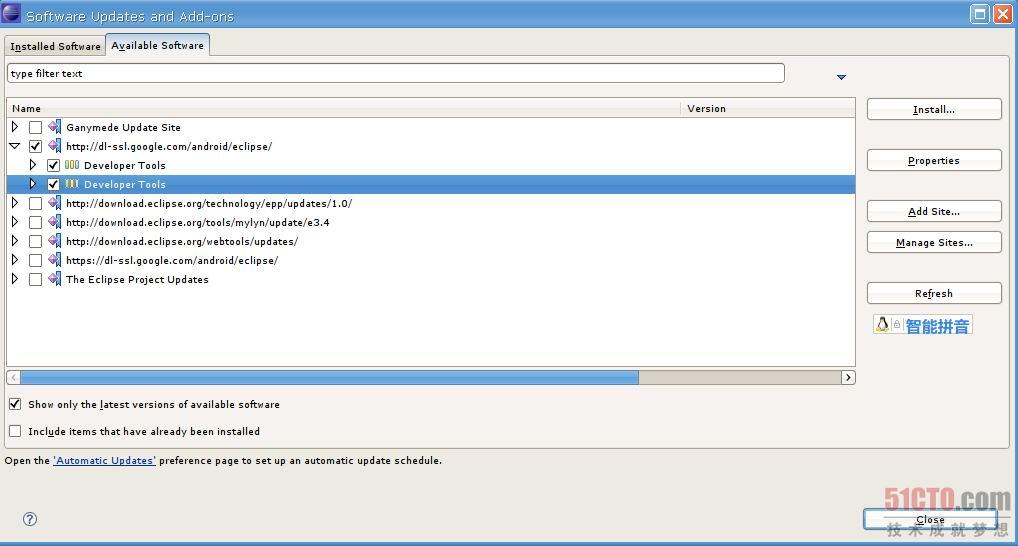Refresh the available software list
Screen dimensions: 1018x546
pos(934,293)
